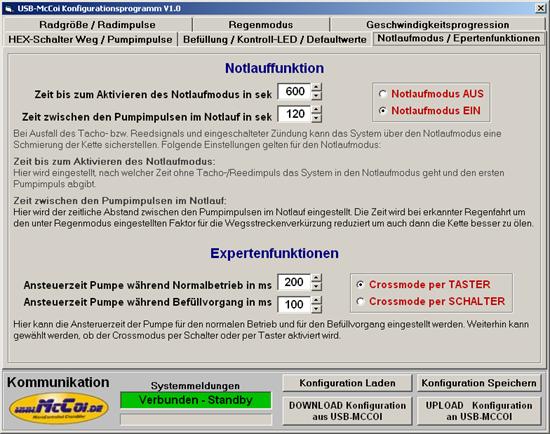Click the application icon in title bar

point(9,8)
